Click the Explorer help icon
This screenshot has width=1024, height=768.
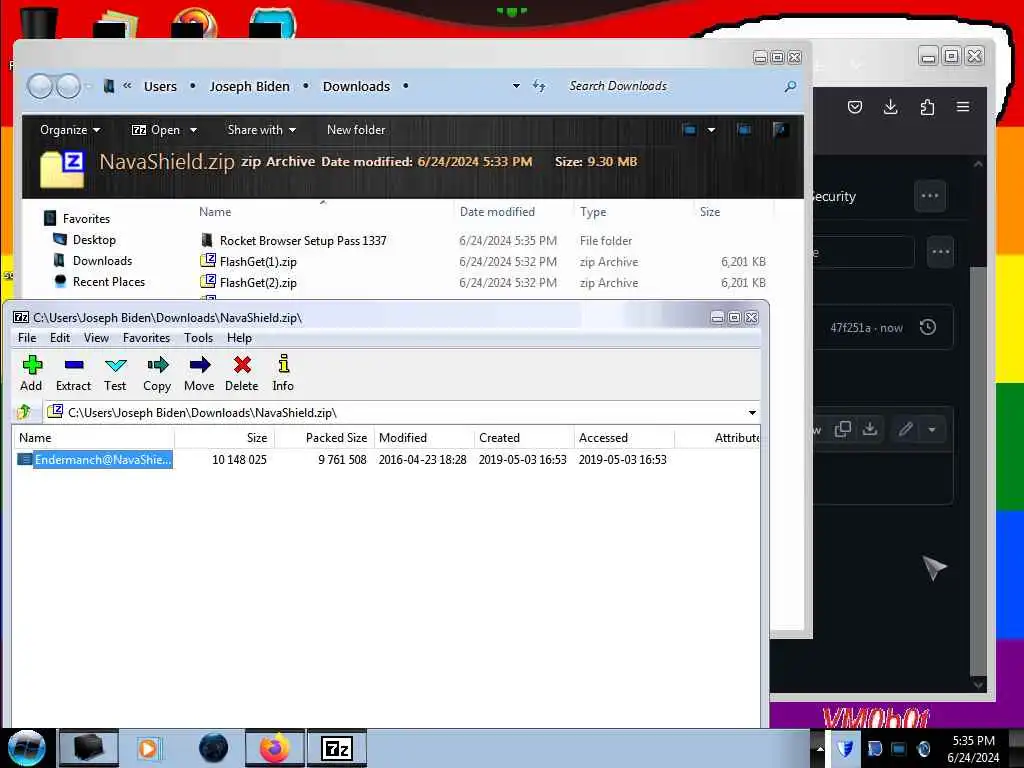click(x=780, y=129)
